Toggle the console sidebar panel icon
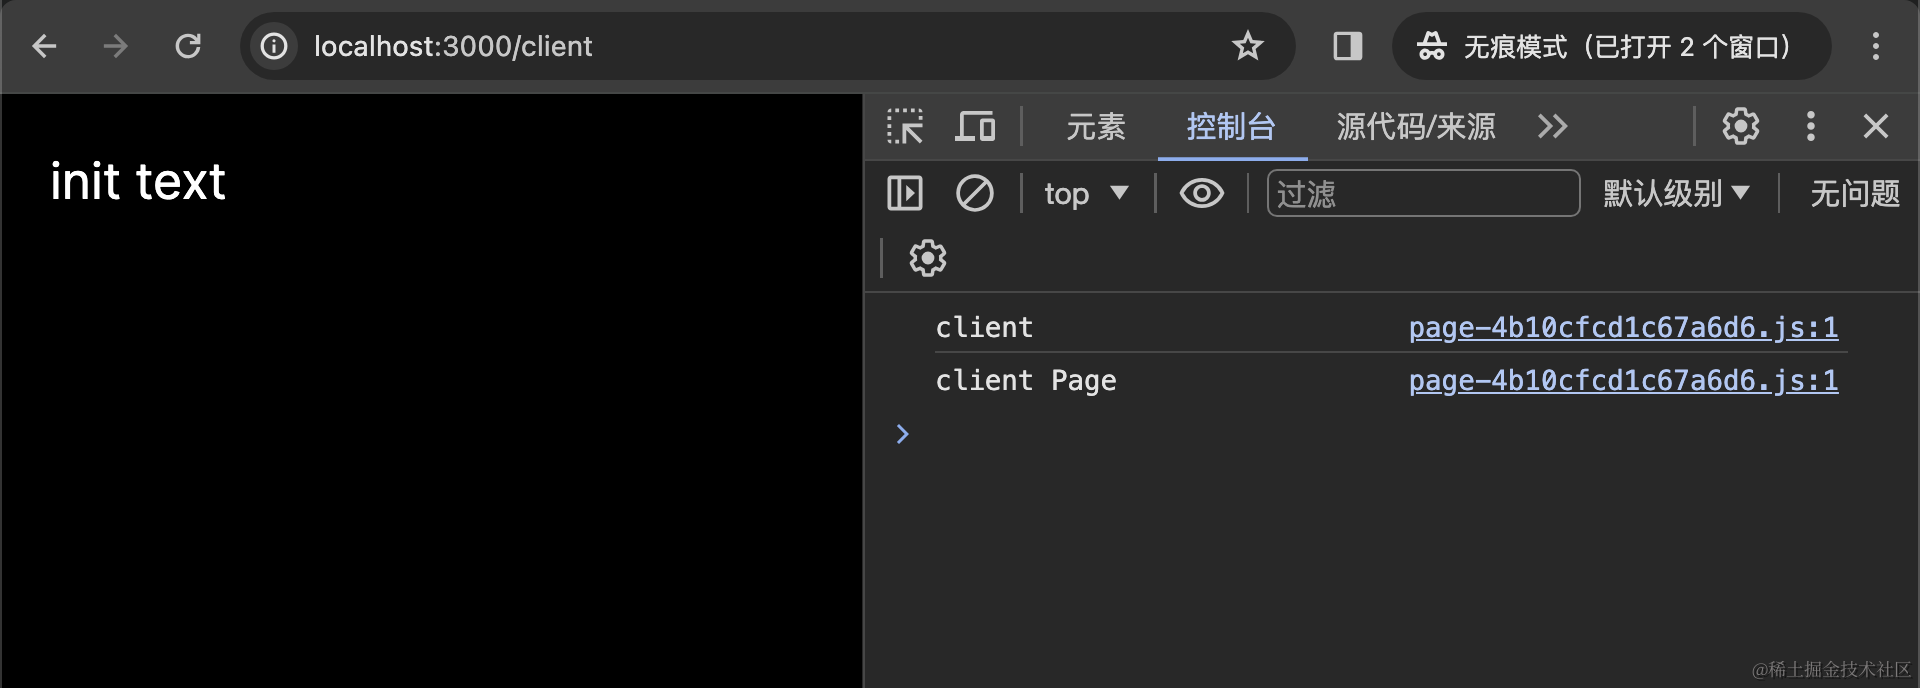Screen dimensions: 1920x688 pyautogui.click(x=905, y=193)
